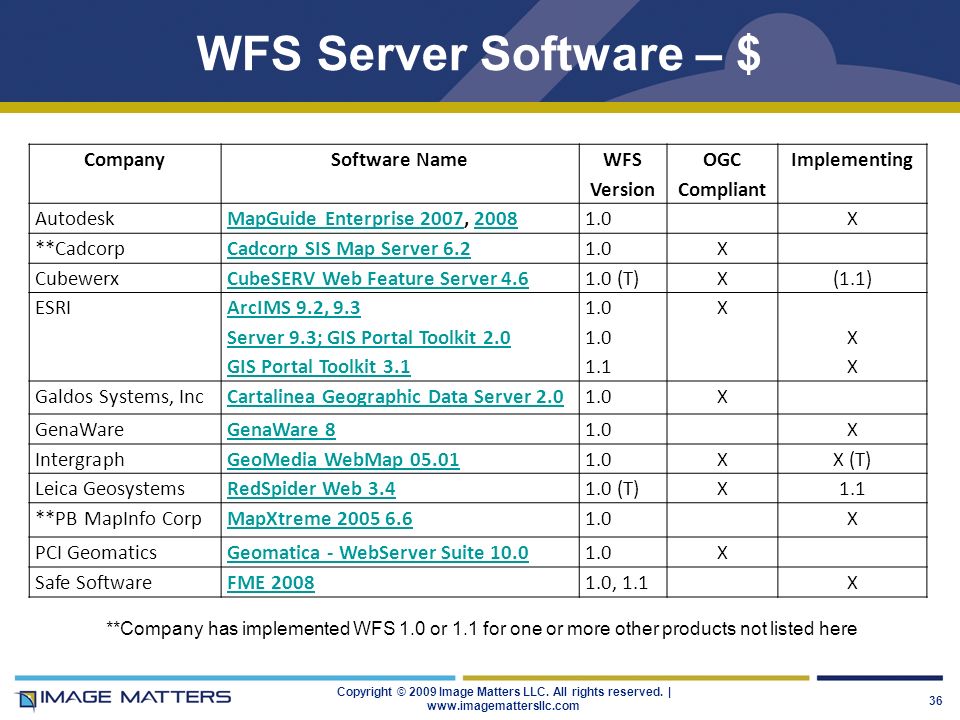Click the OGC Compliant column header
960x720 pixels.
(722, 174)
